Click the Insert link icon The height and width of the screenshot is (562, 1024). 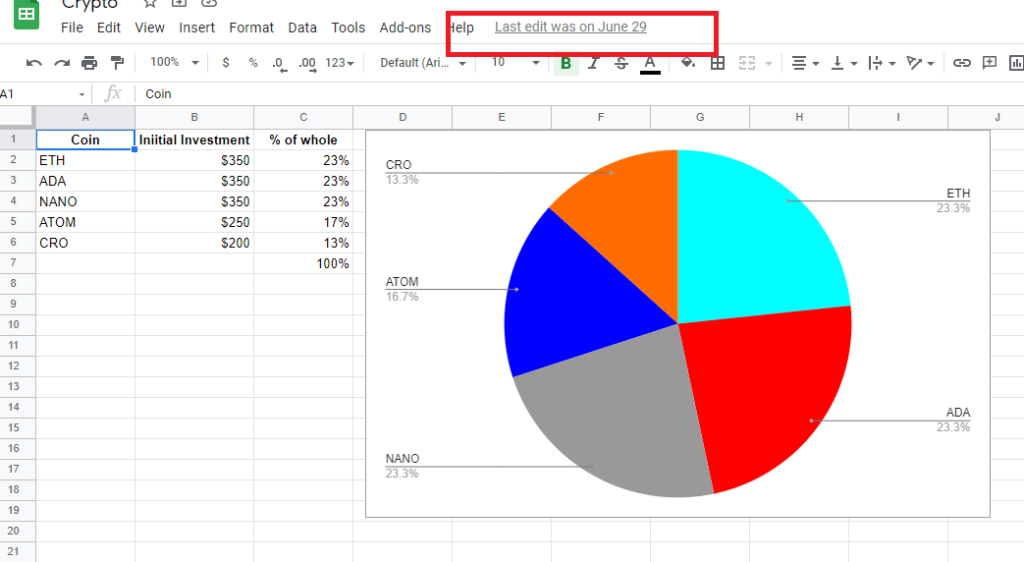pyautogui.click(x=962, y=63)
